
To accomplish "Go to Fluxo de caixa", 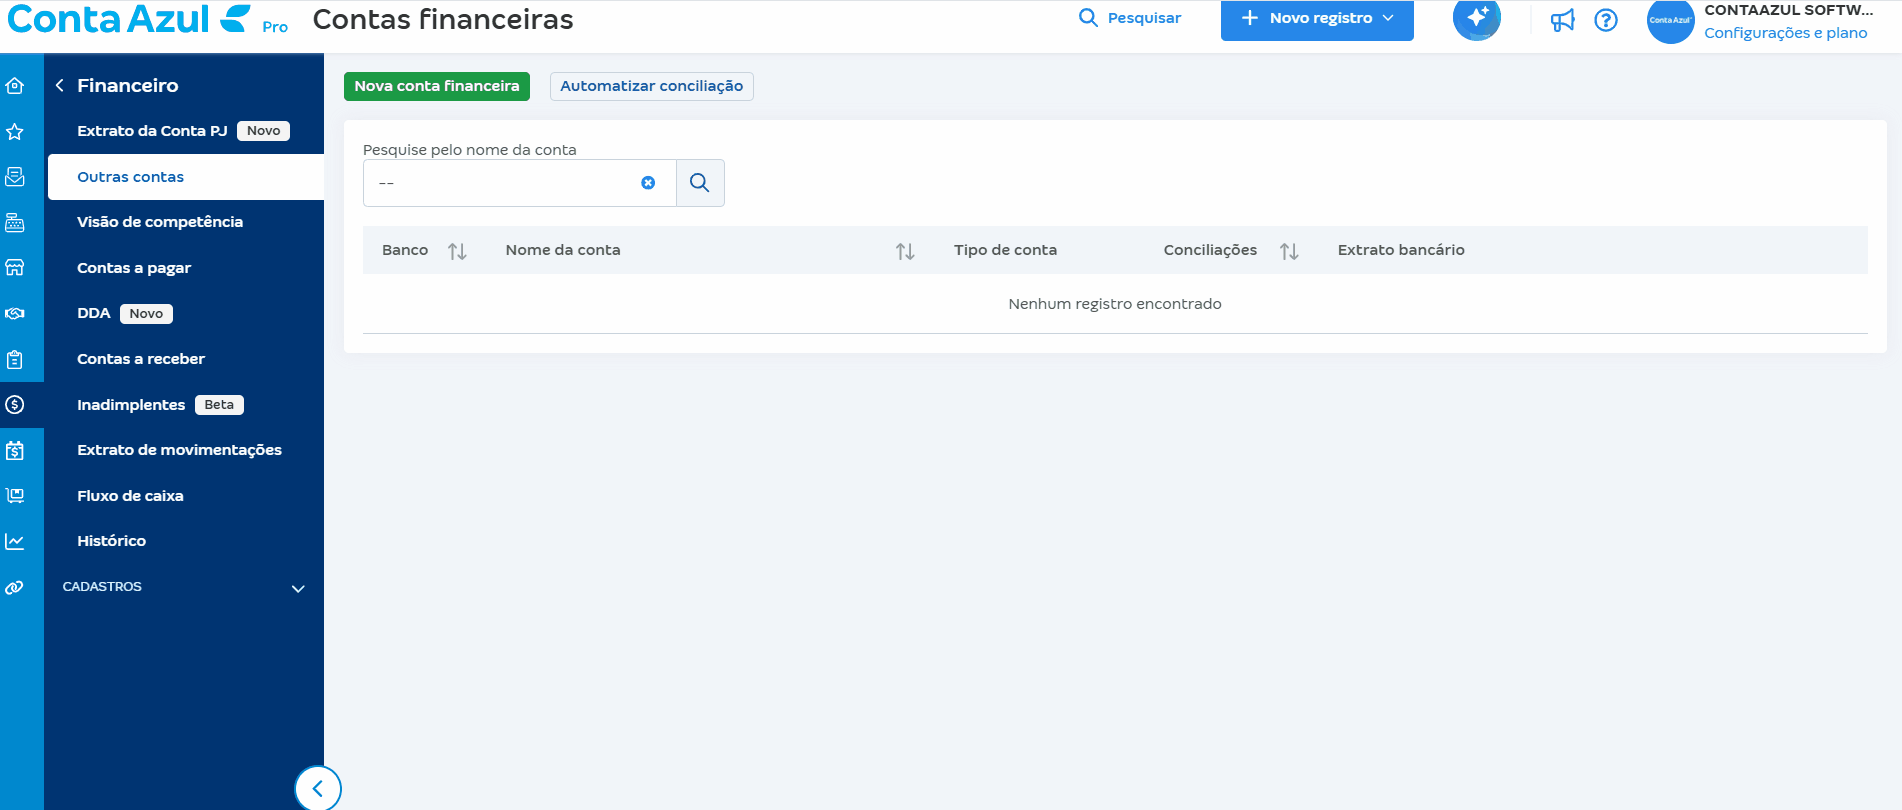I will pyautogui.click(x=130, y=496).
